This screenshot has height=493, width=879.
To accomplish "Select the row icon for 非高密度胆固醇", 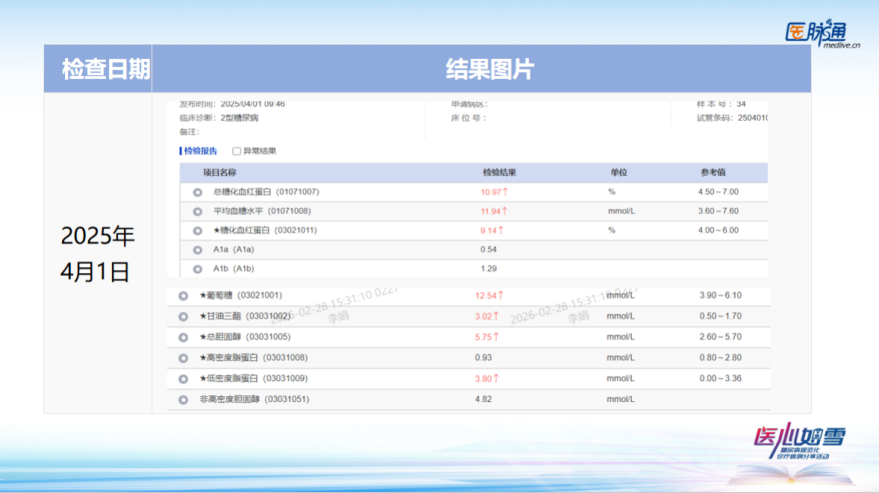I will point(183,400).
